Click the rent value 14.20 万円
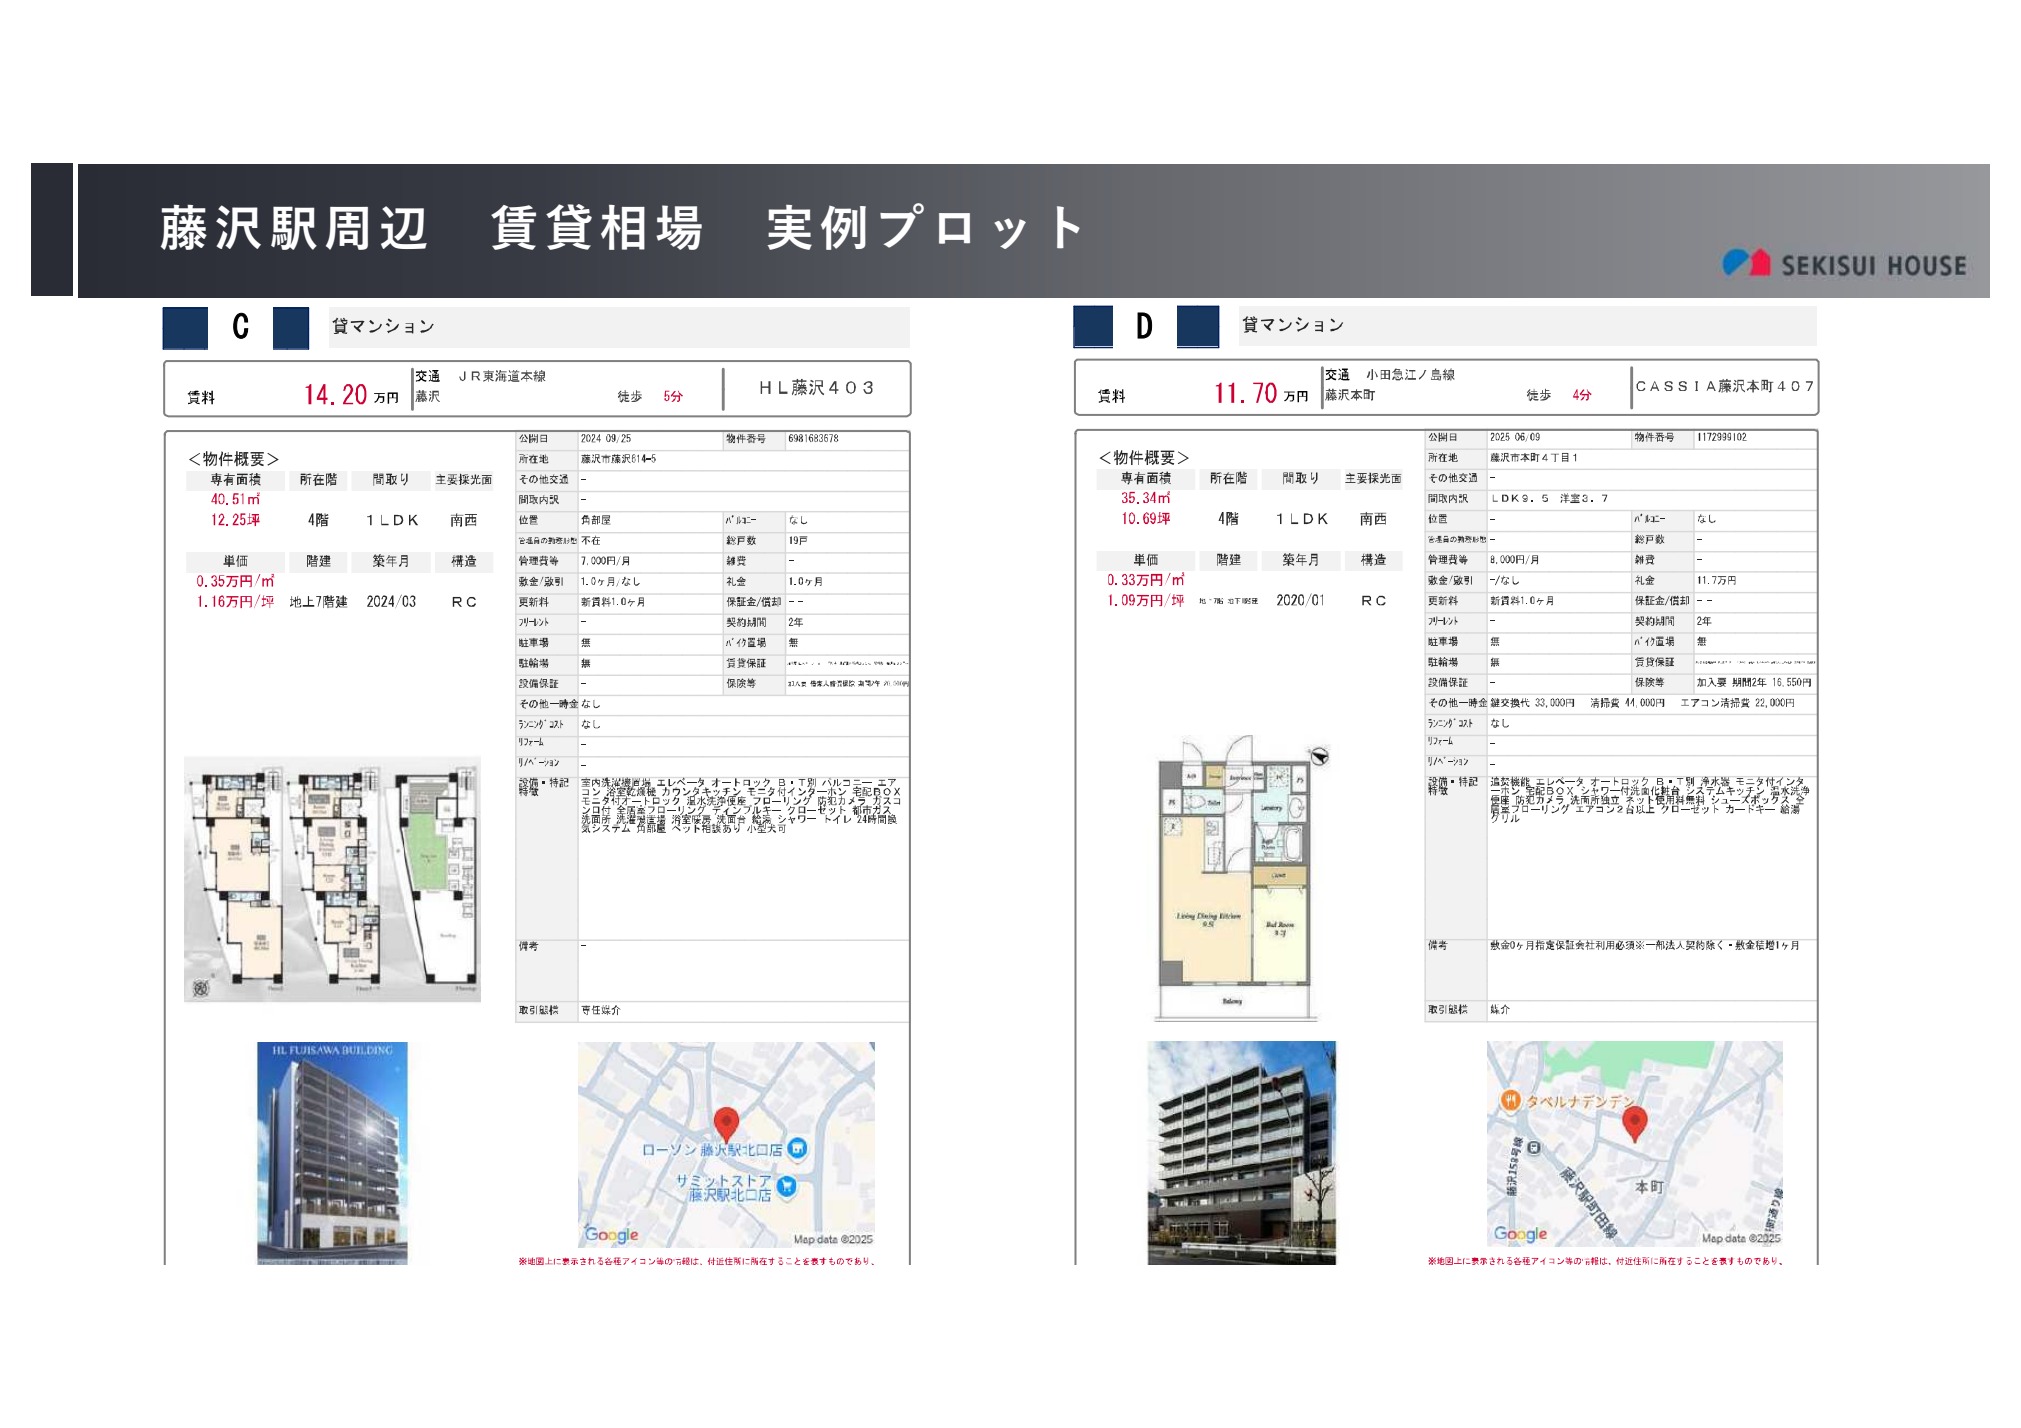 [x=351, y=395]
